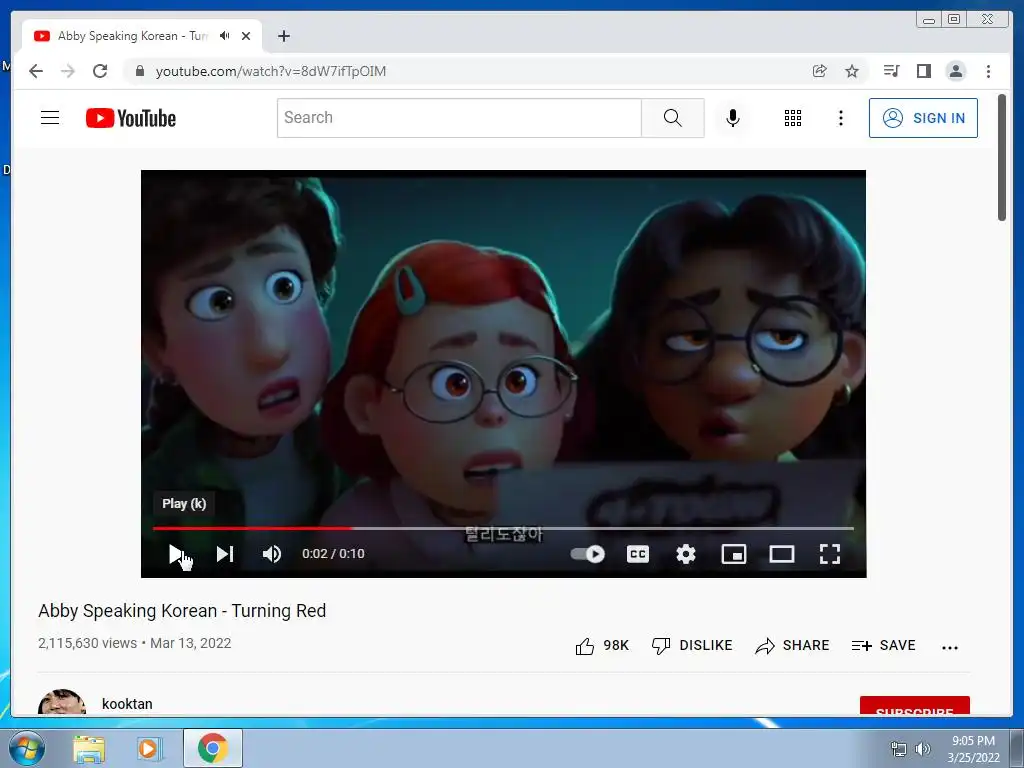
Task: Open the video in full screen
Action: pos(829,554)
